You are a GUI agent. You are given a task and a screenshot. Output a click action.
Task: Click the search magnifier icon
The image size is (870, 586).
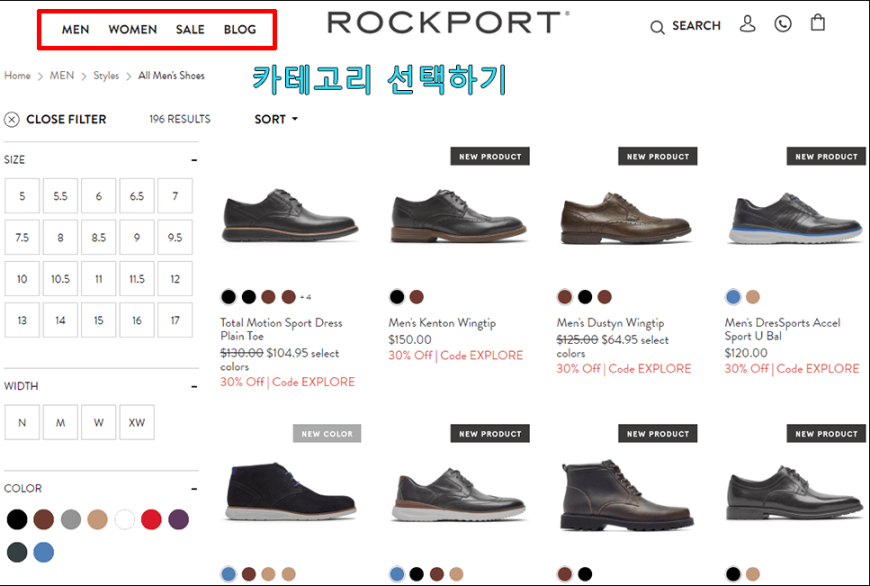[657, 27]
